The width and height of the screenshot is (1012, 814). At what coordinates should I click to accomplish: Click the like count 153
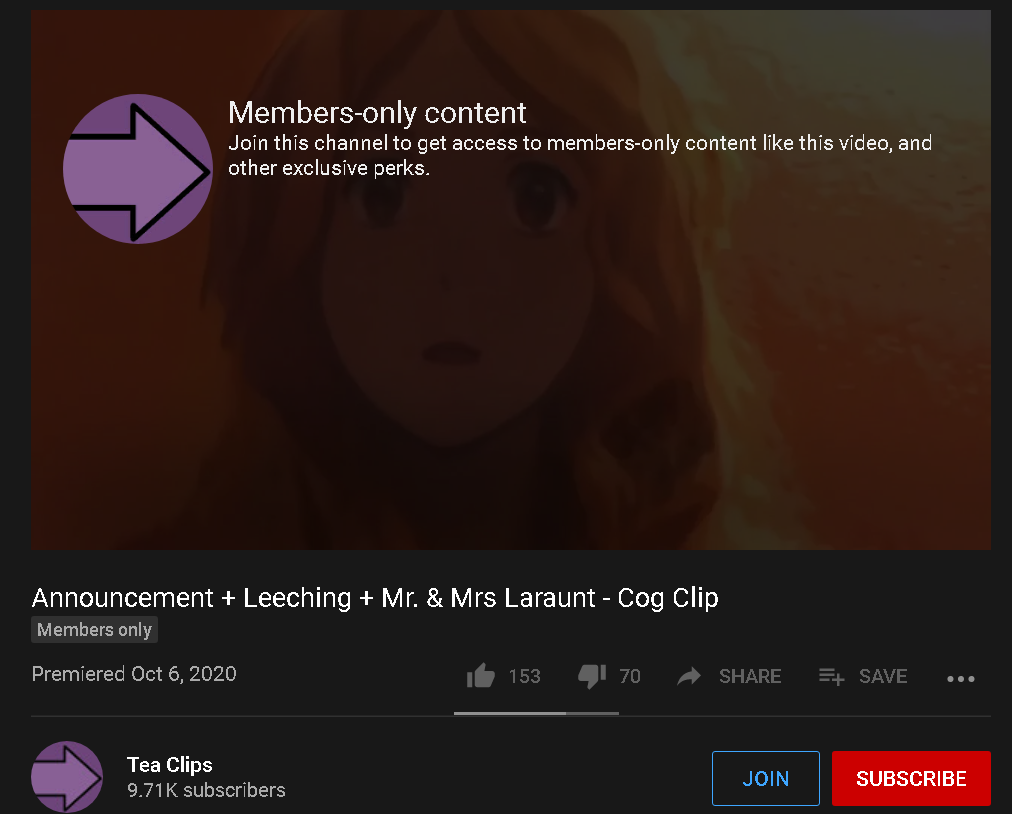pos(524,676)
